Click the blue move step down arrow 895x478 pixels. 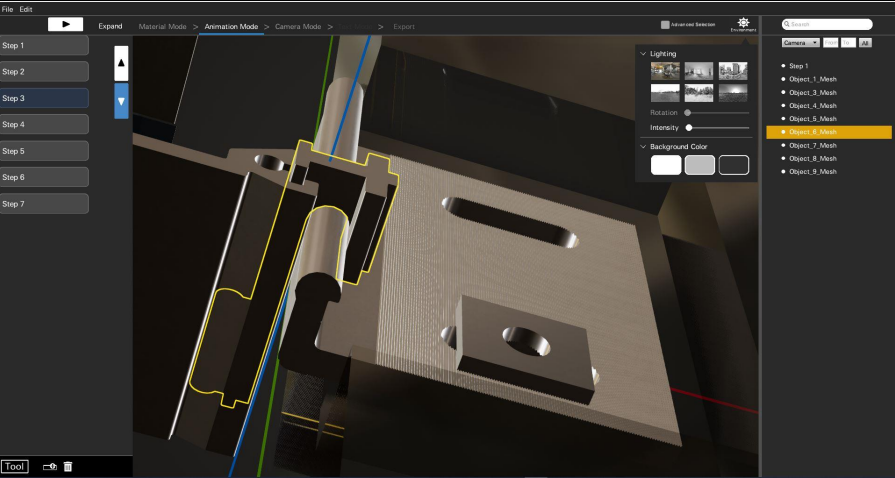tap(121, 101)
